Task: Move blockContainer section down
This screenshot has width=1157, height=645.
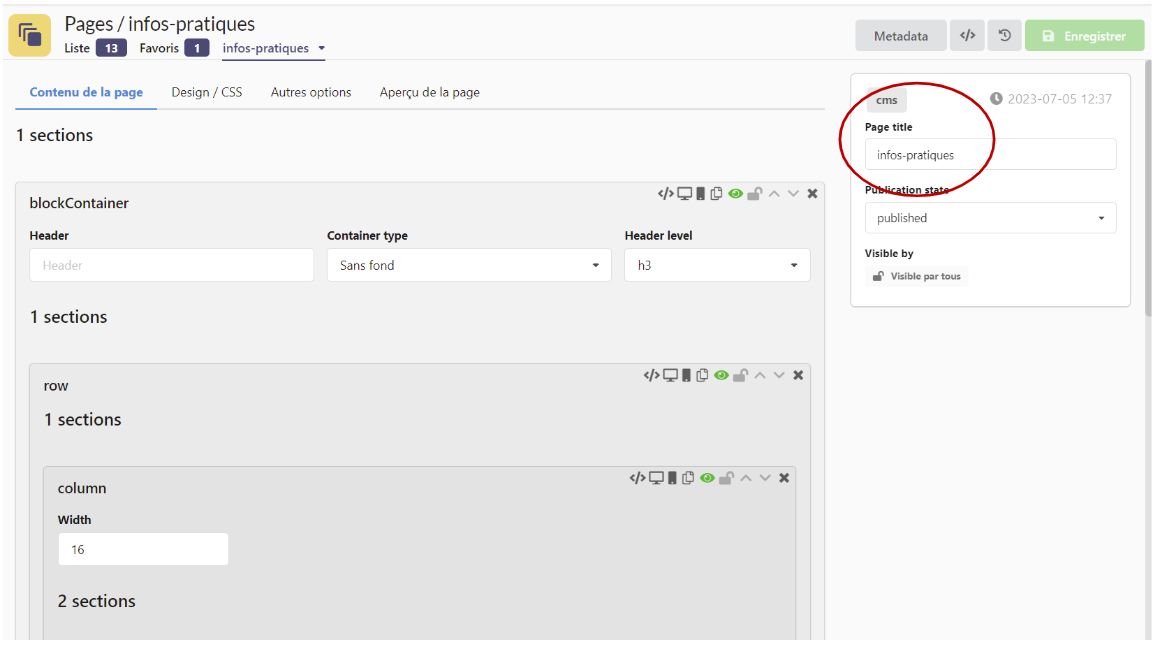Action: pos(793,194)
